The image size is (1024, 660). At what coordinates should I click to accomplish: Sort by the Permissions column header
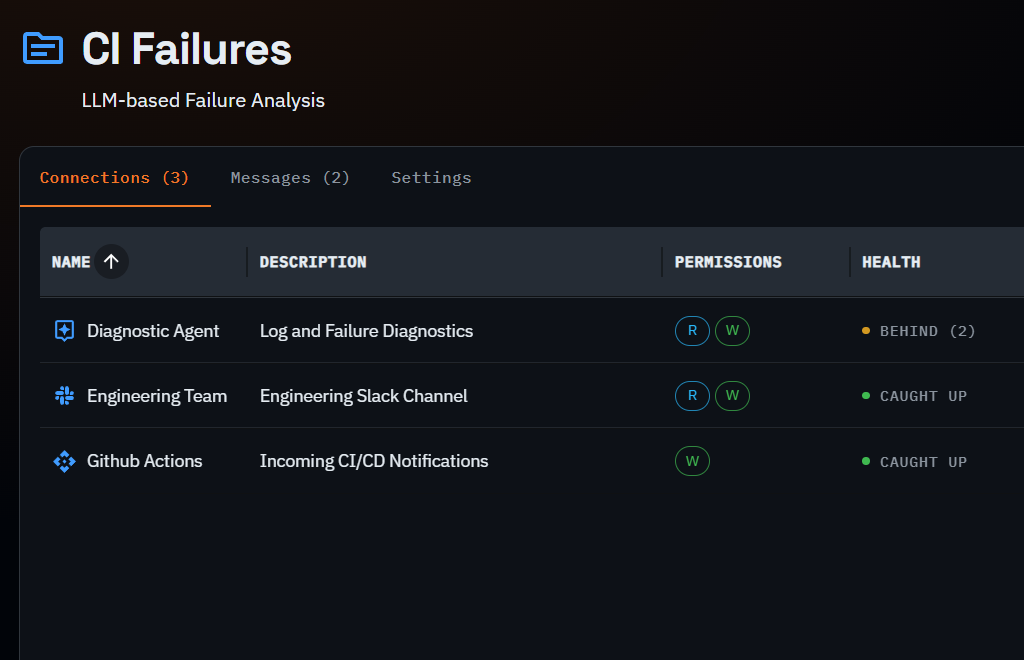tap(728, 262)
